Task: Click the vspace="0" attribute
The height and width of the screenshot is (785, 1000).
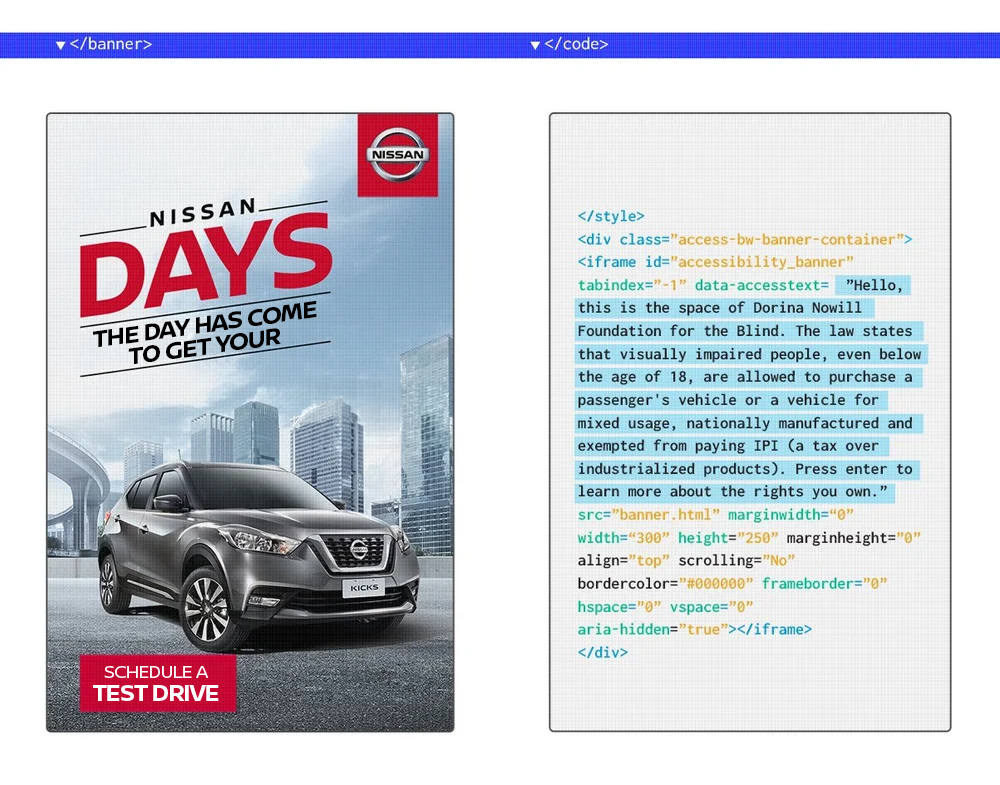Action: click(x=711, y=606)
